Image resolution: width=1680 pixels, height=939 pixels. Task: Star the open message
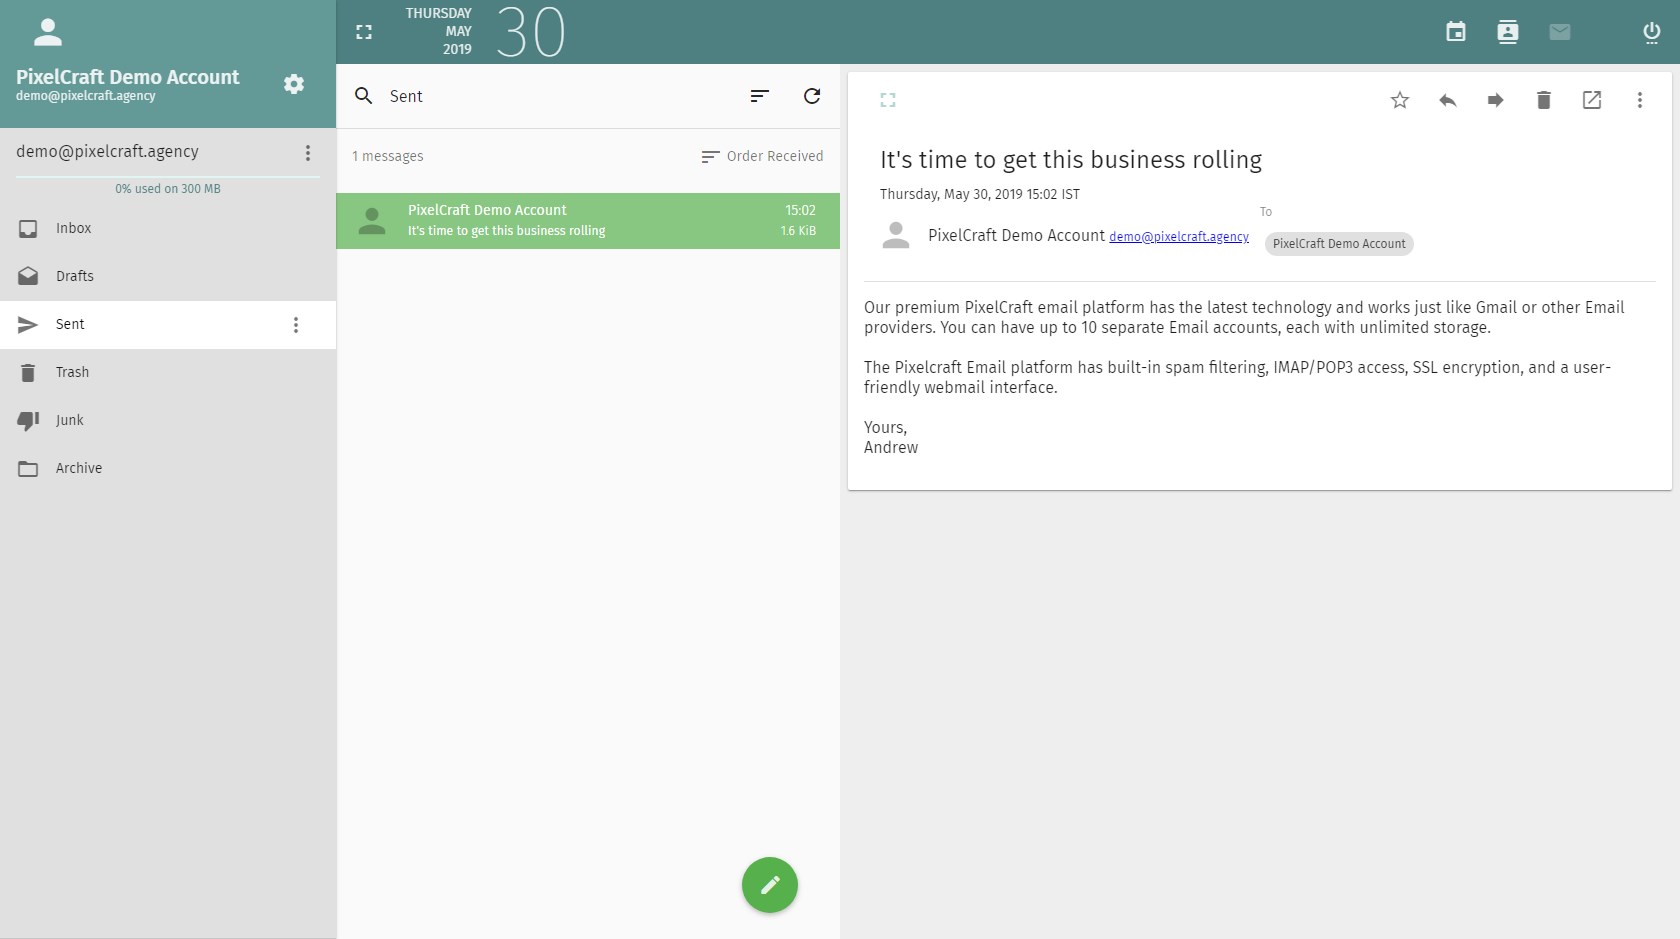click(x=1400, y=100)
